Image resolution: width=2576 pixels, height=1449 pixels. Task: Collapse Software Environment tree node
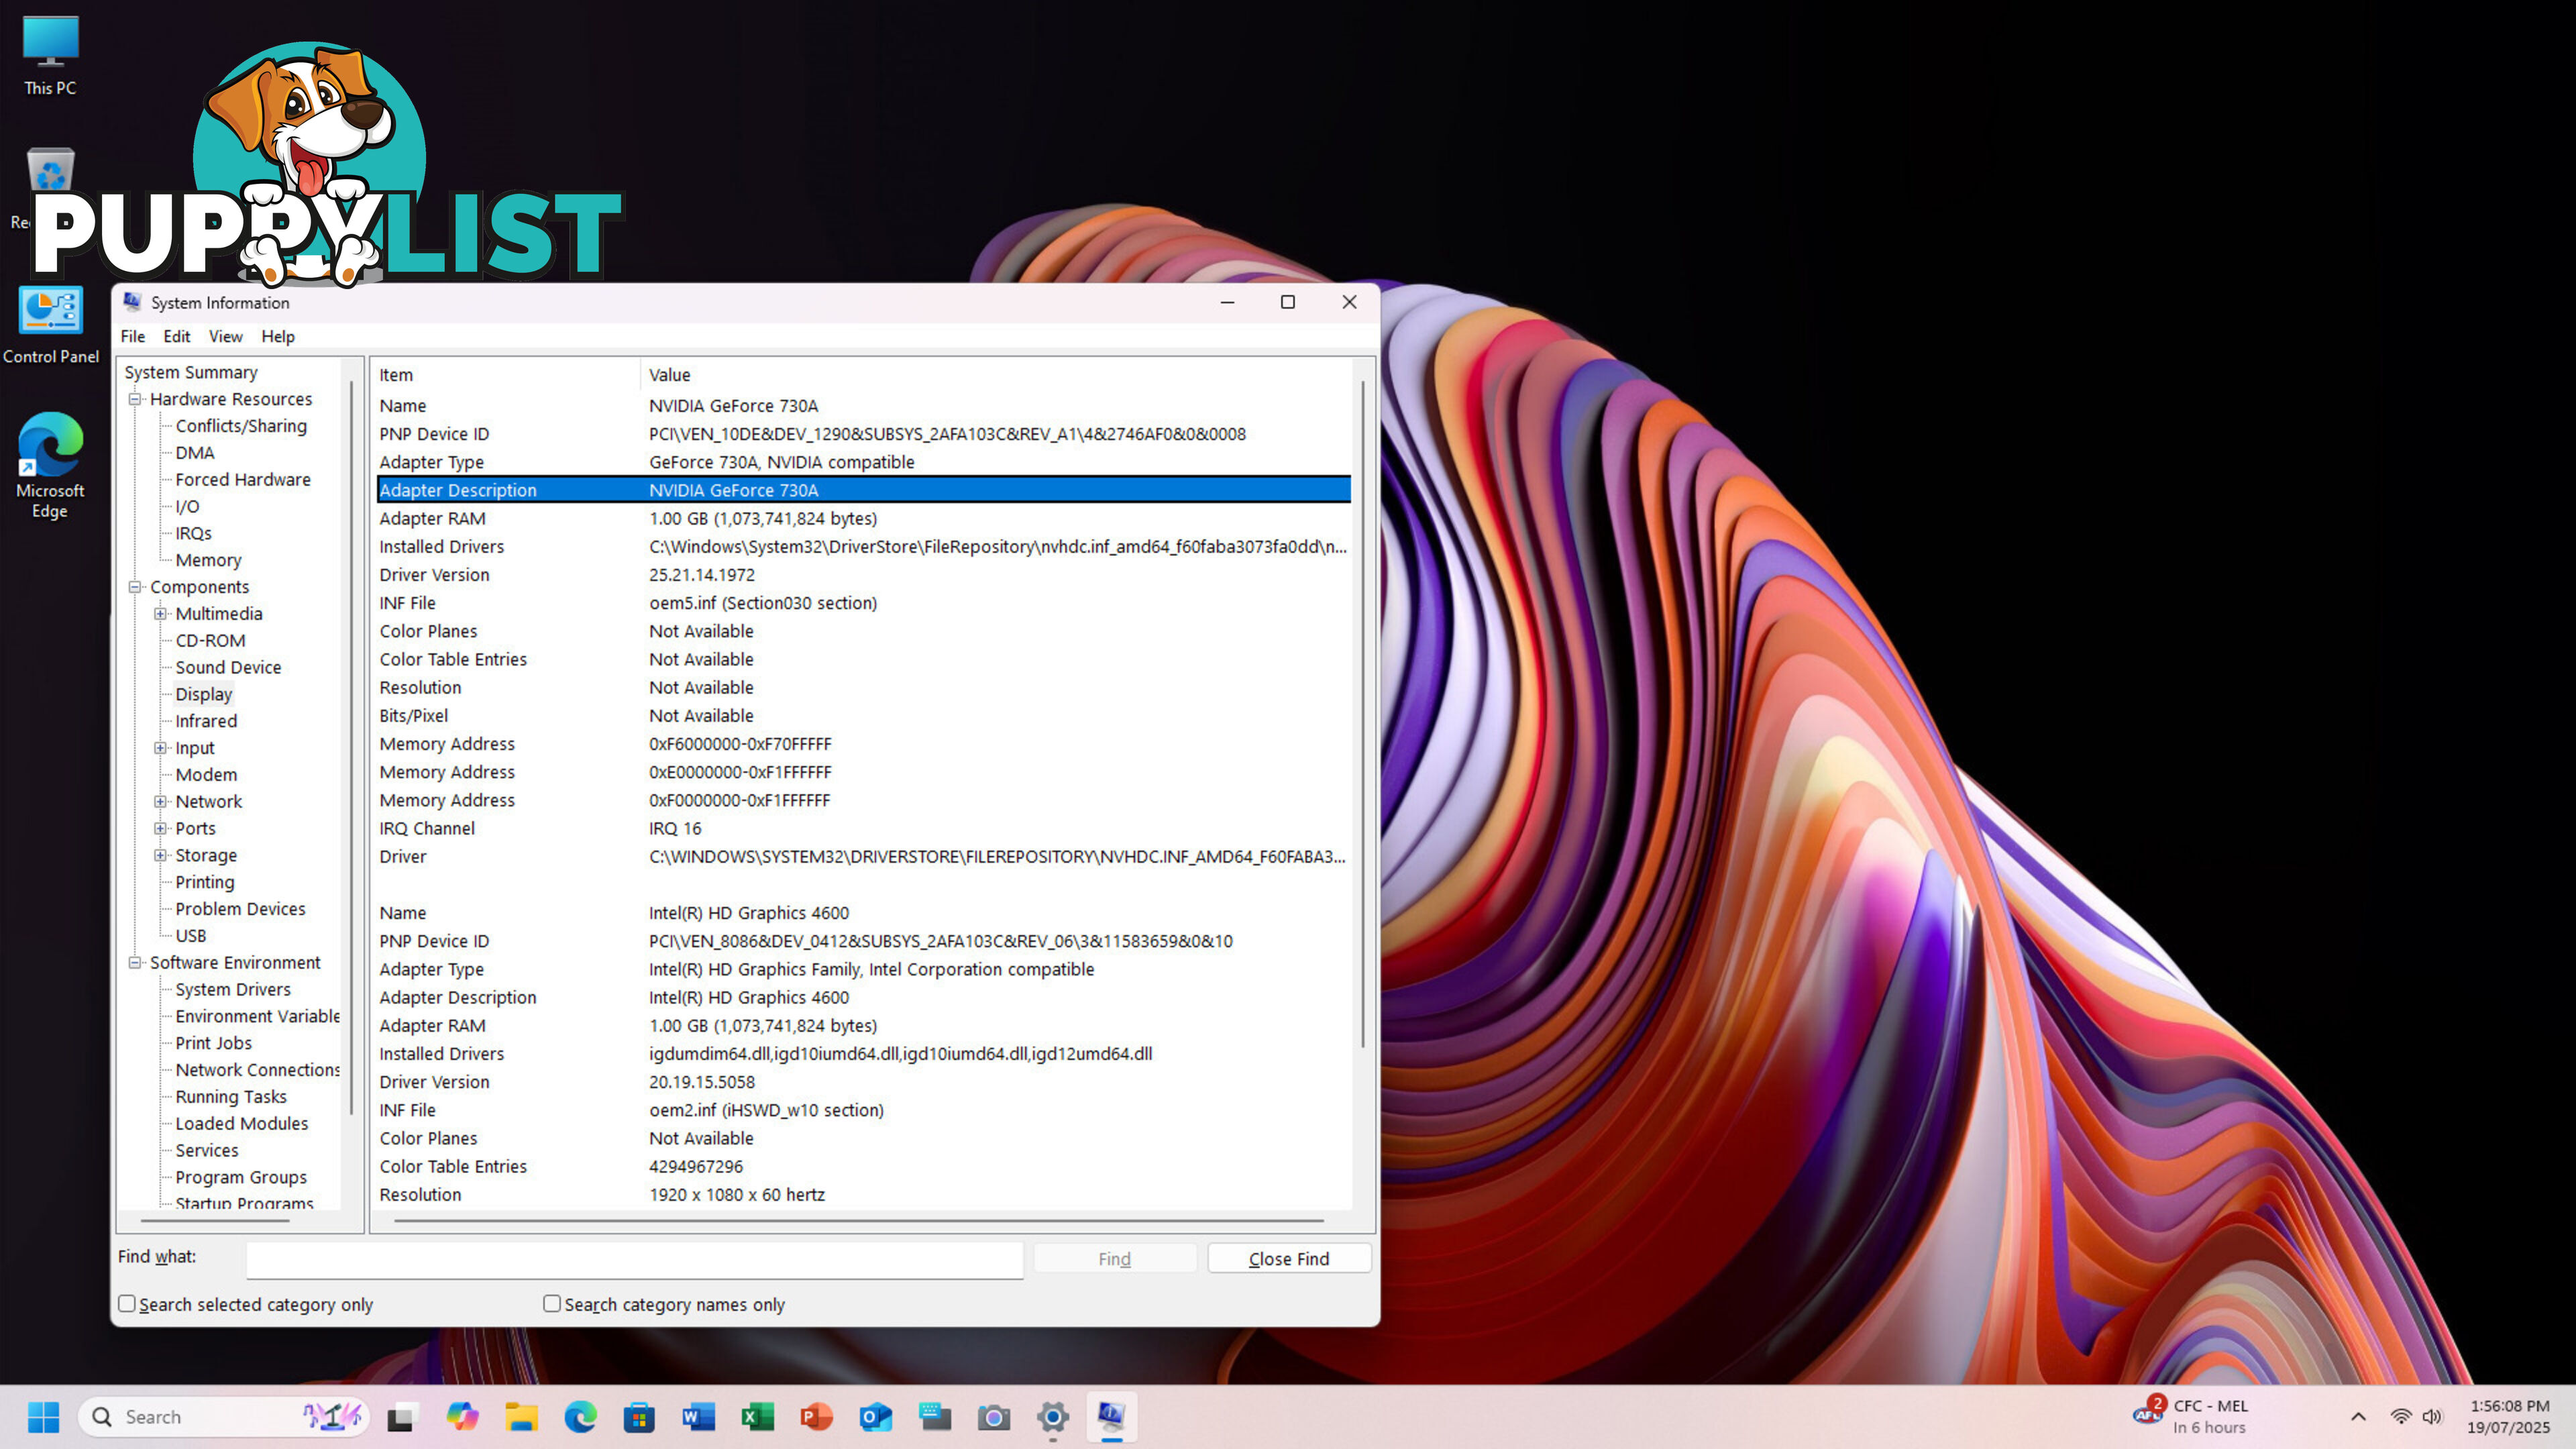[x=134, y=963]
